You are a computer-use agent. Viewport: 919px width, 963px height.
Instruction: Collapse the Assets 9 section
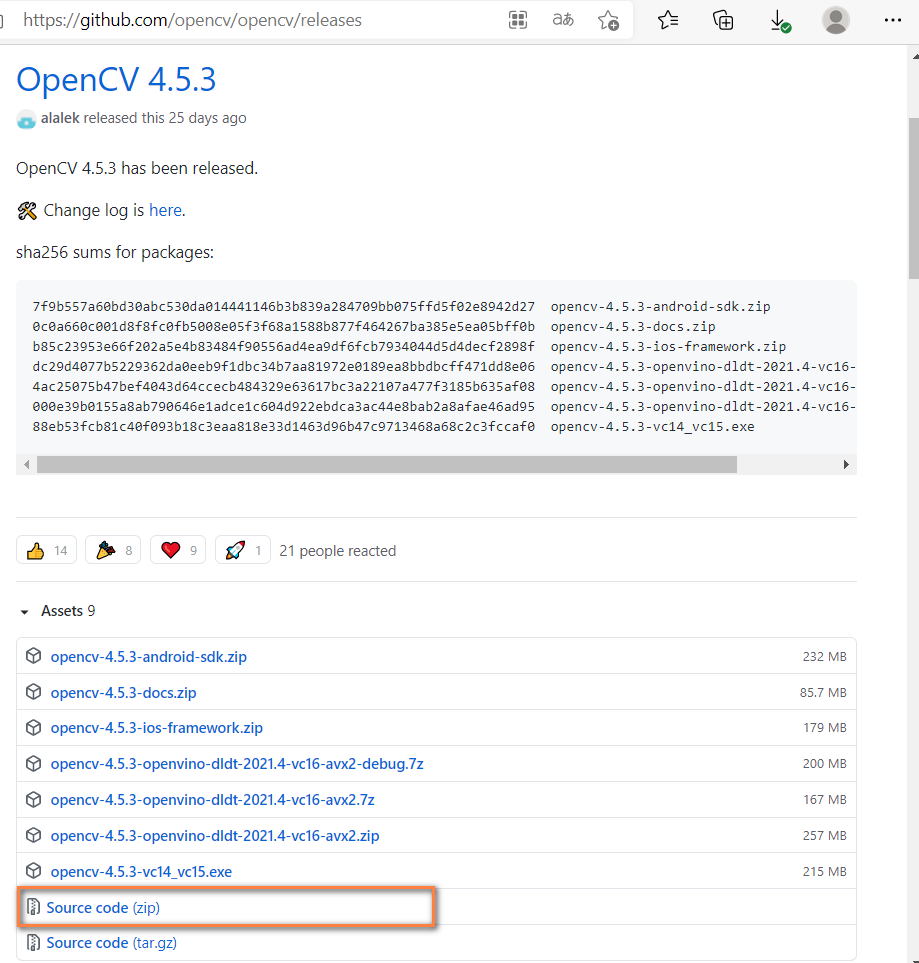click(58, 611)
